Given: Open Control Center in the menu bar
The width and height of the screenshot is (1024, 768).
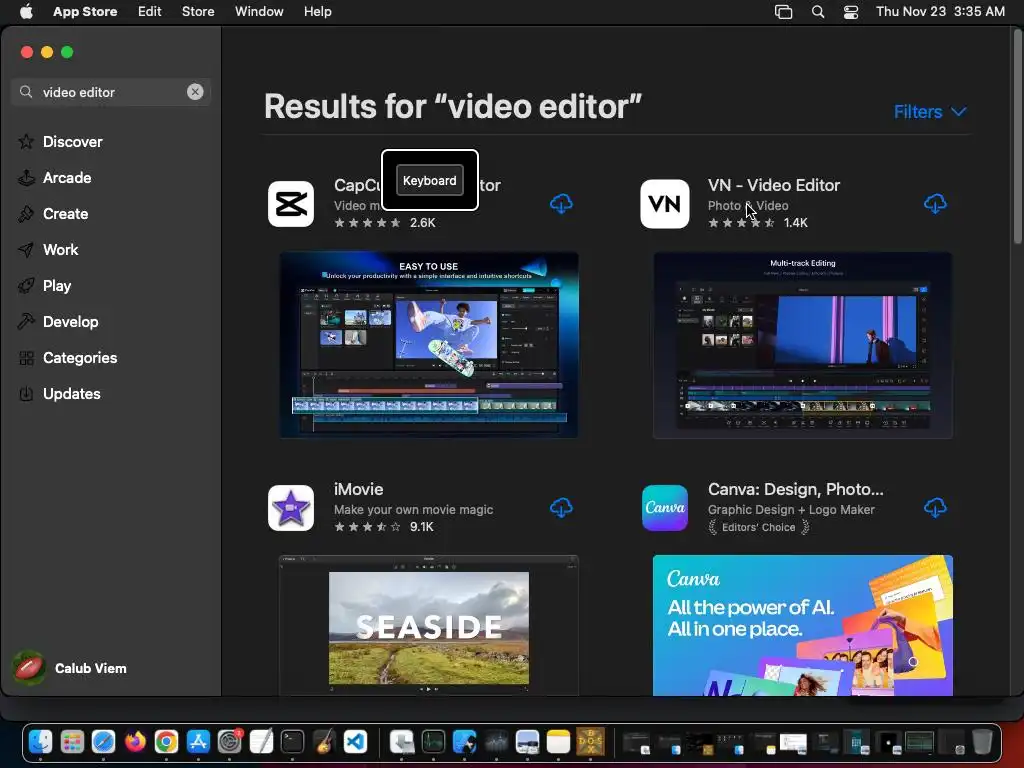Looking at the screenshot, I should [x=851, y=12].
